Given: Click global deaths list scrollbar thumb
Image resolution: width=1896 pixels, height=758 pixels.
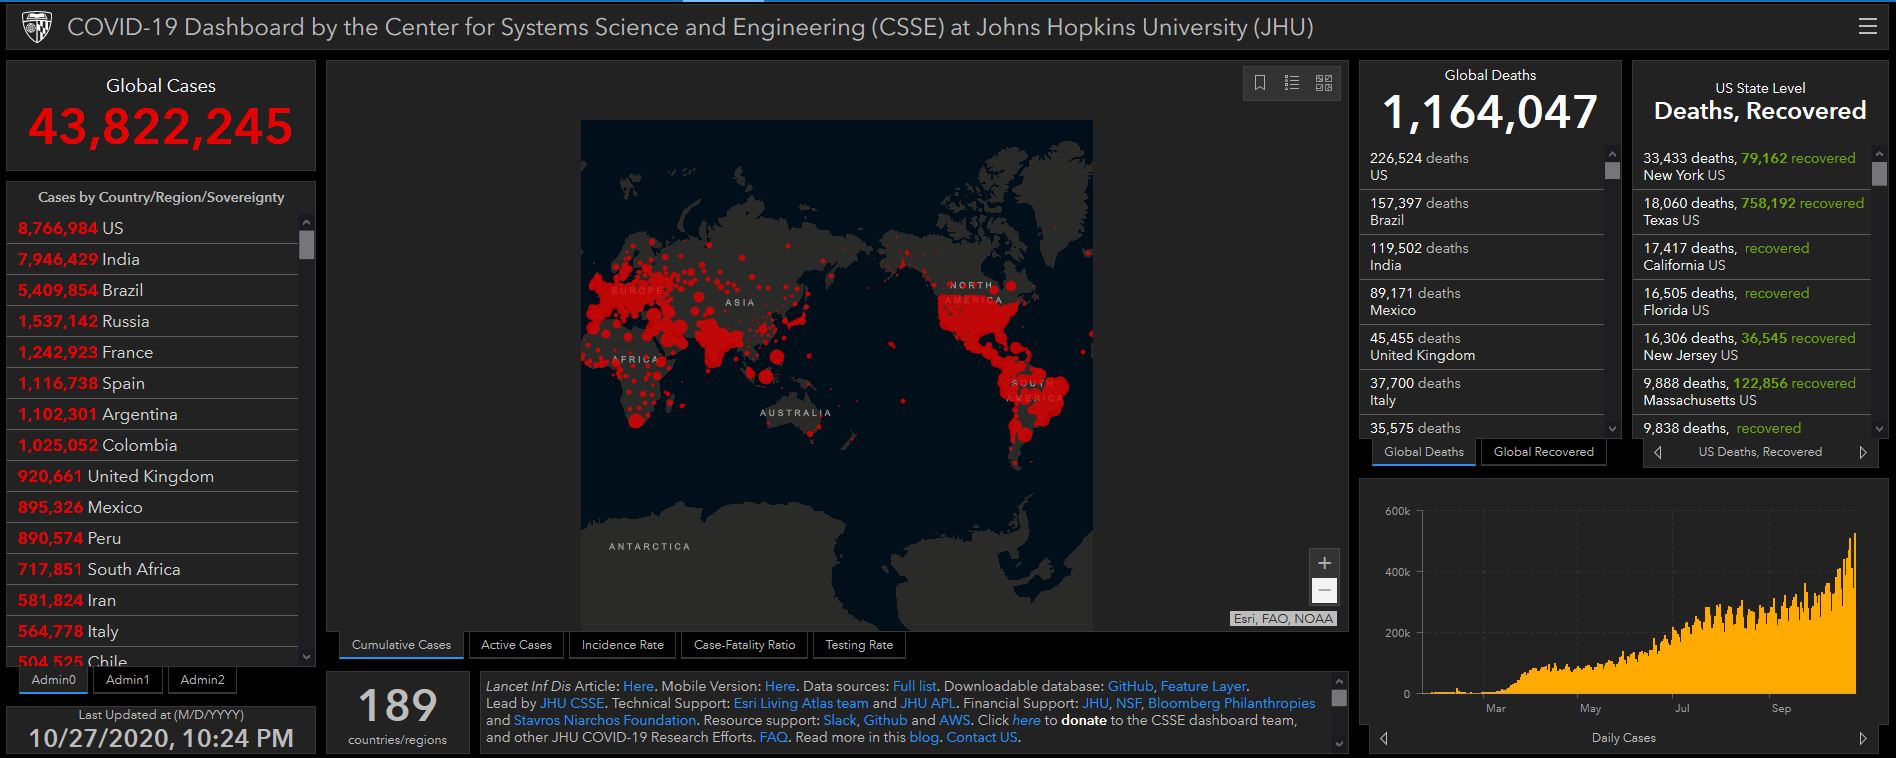Looking at the screenshot, I should pos(1612,170).
